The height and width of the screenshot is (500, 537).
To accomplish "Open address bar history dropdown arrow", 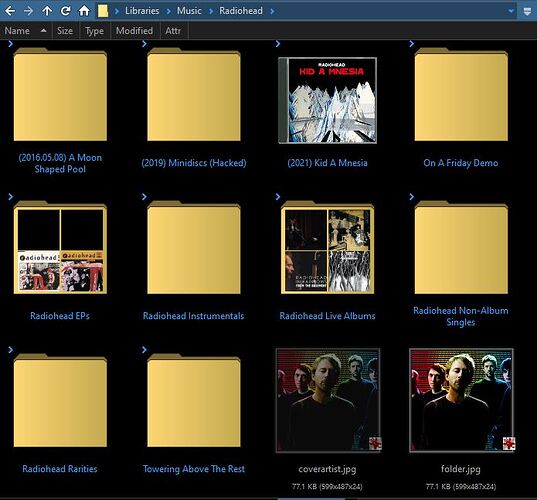I will (x=511, y=11).
